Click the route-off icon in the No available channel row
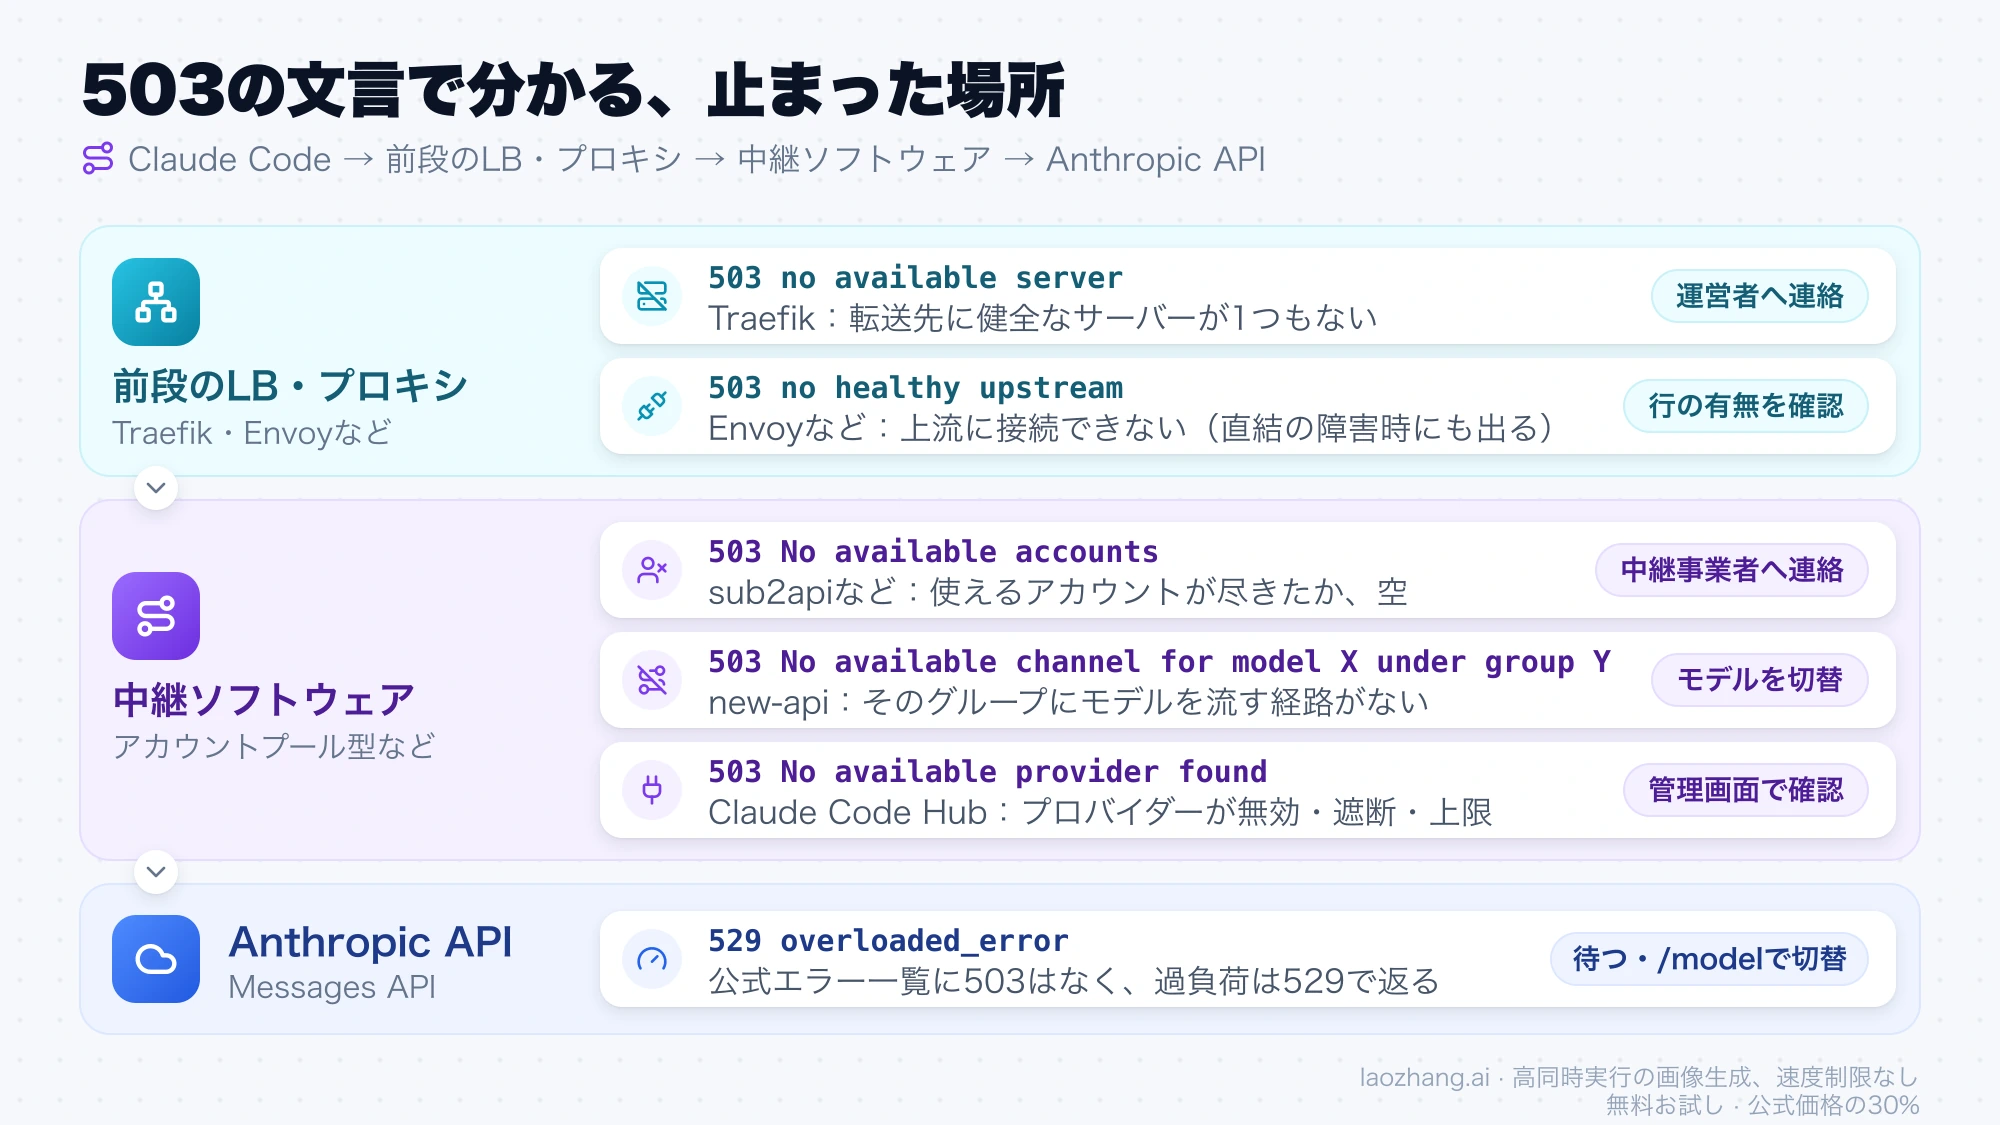 (652, 680)
